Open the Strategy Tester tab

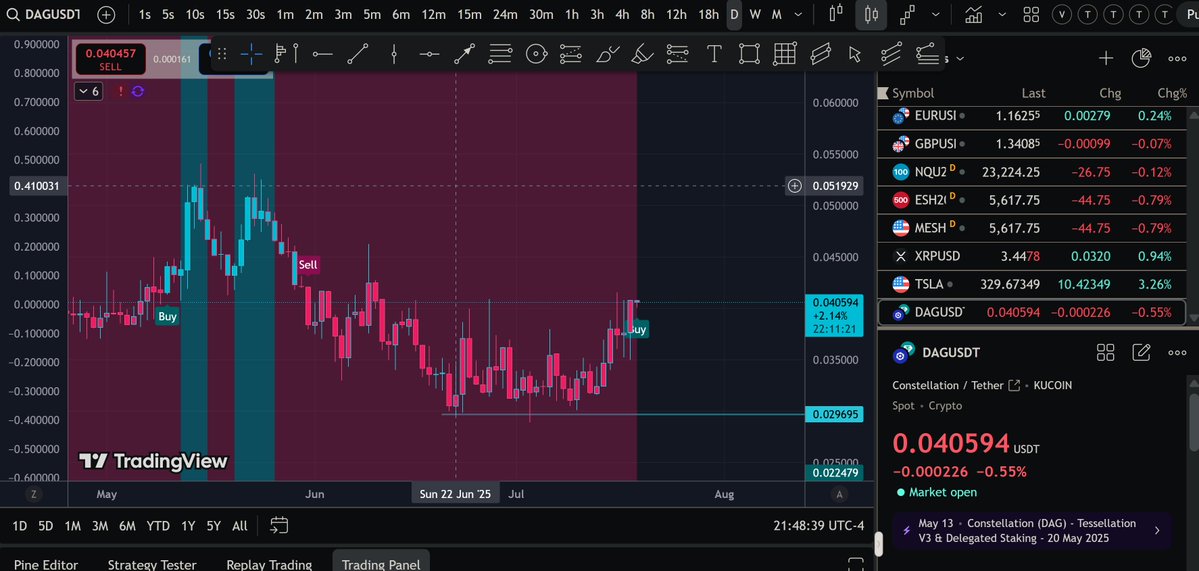152,564
